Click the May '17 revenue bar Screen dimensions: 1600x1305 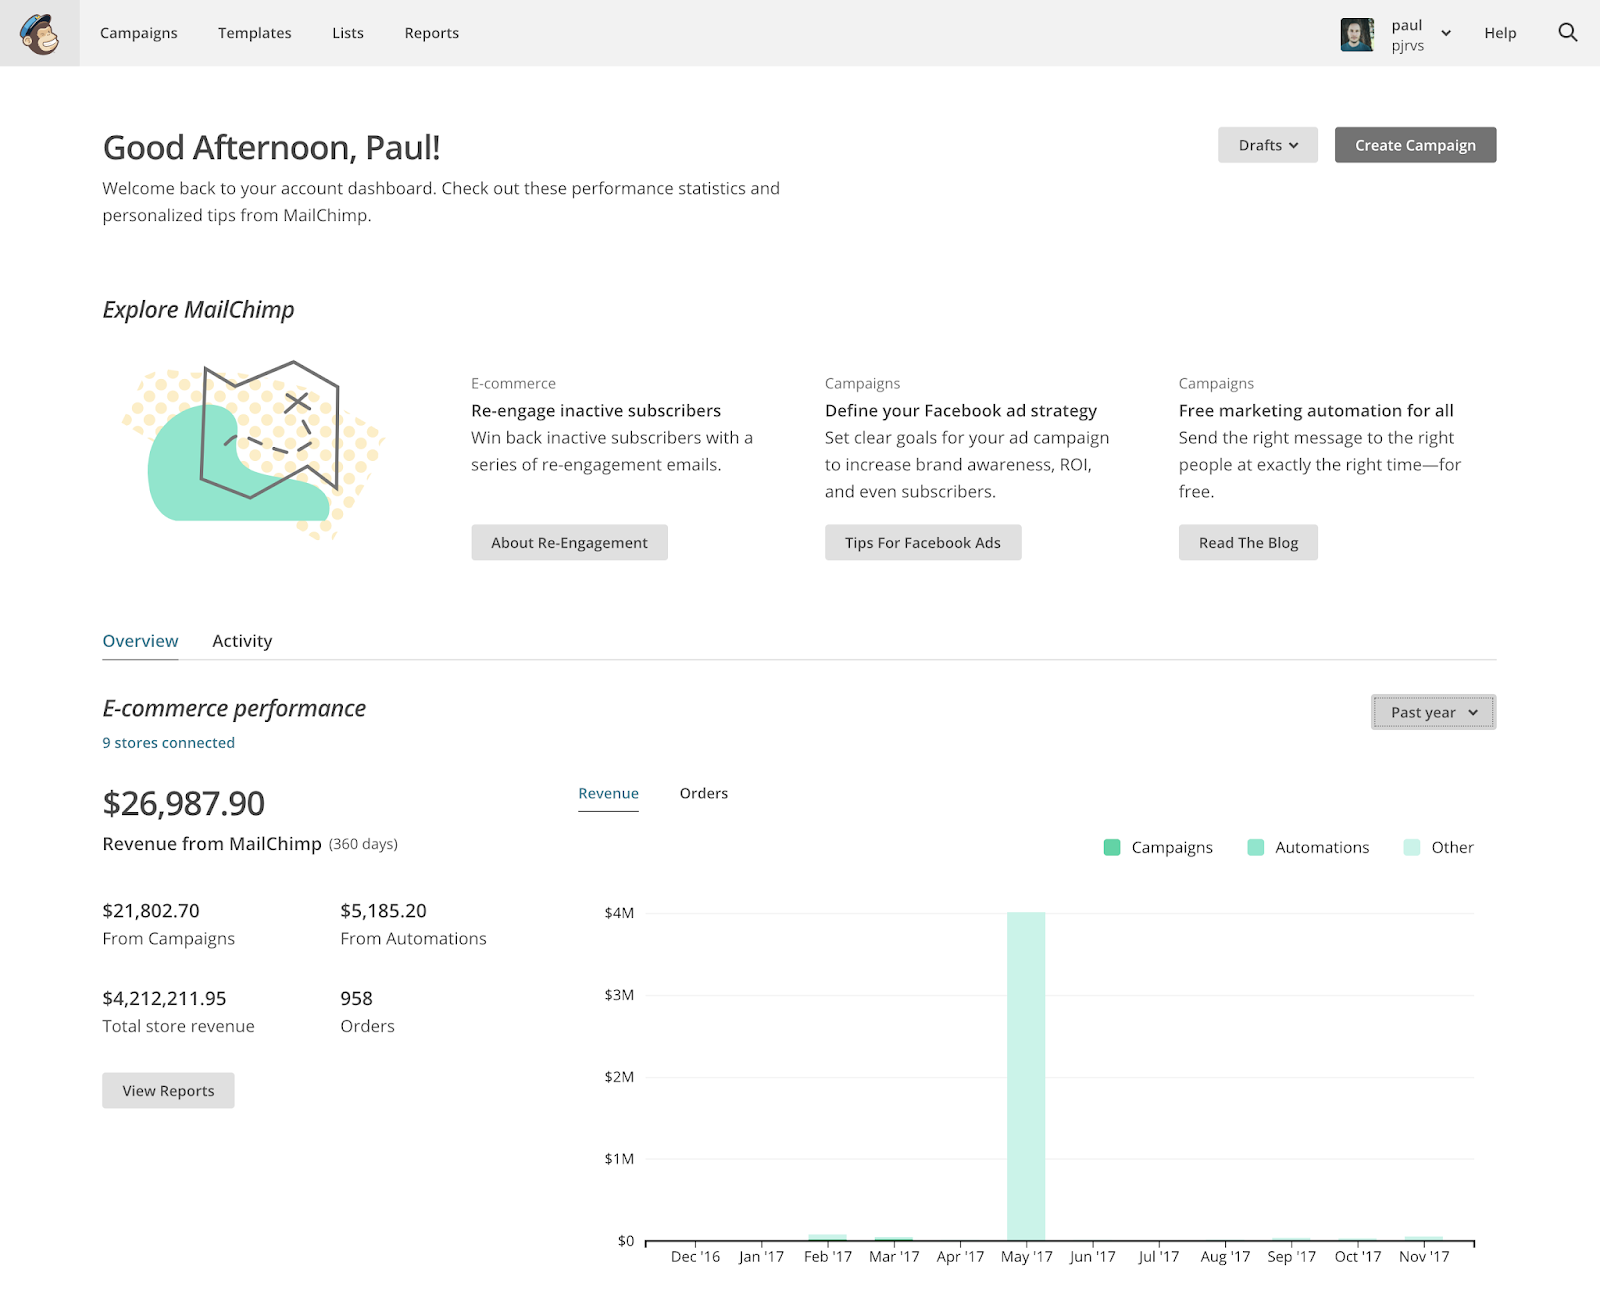tap(1026, 1075)
